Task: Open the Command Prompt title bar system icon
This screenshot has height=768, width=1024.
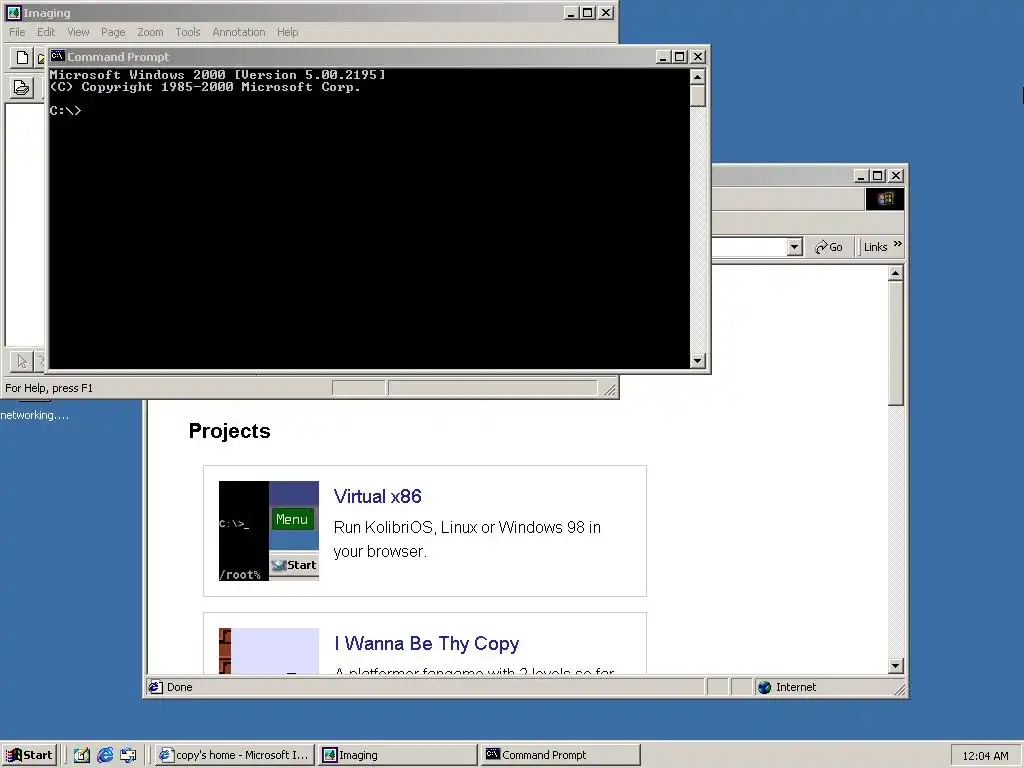Action: tap(57, 56)
